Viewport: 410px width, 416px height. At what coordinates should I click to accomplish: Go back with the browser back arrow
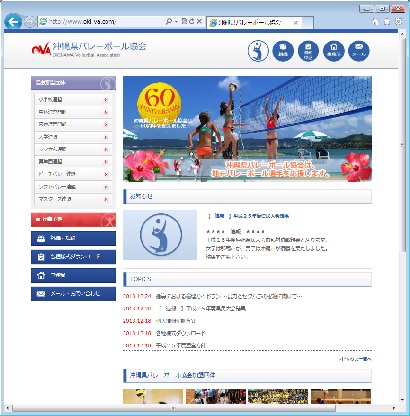[13, 22]
